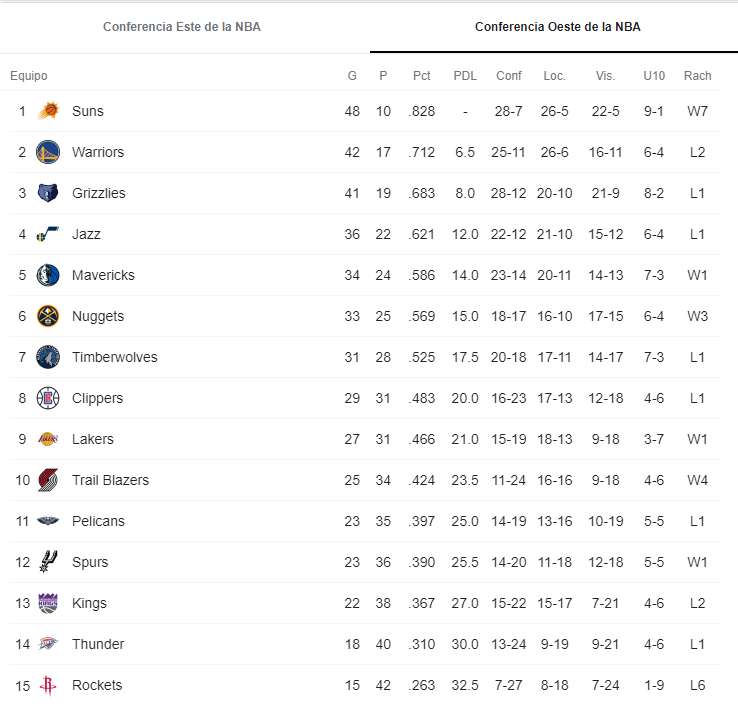Click the Equipo column header
This screenshot has width=738, height=706.
coord(29,76)
